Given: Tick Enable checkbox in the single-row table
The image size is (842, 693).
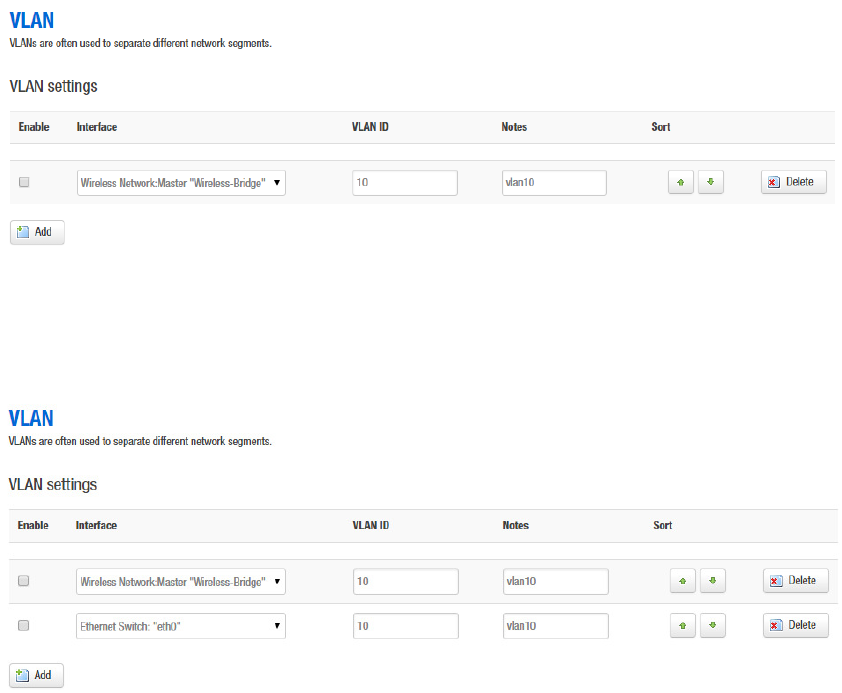Looking at the screenshot, I should pyautogui.click(x=24, y=183).
